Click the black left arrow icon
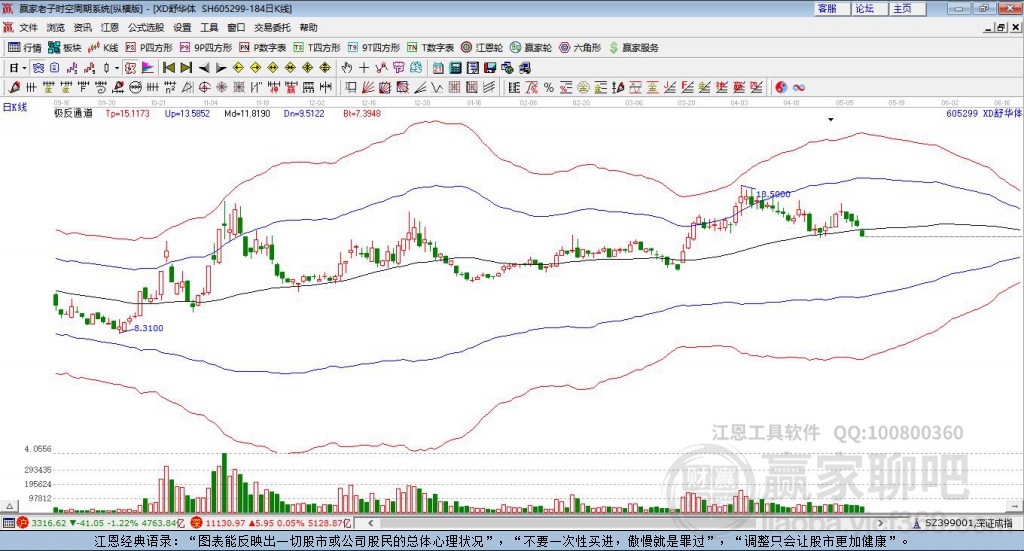The height and width of the screenshot is (551, 1024). pos(204,68)
